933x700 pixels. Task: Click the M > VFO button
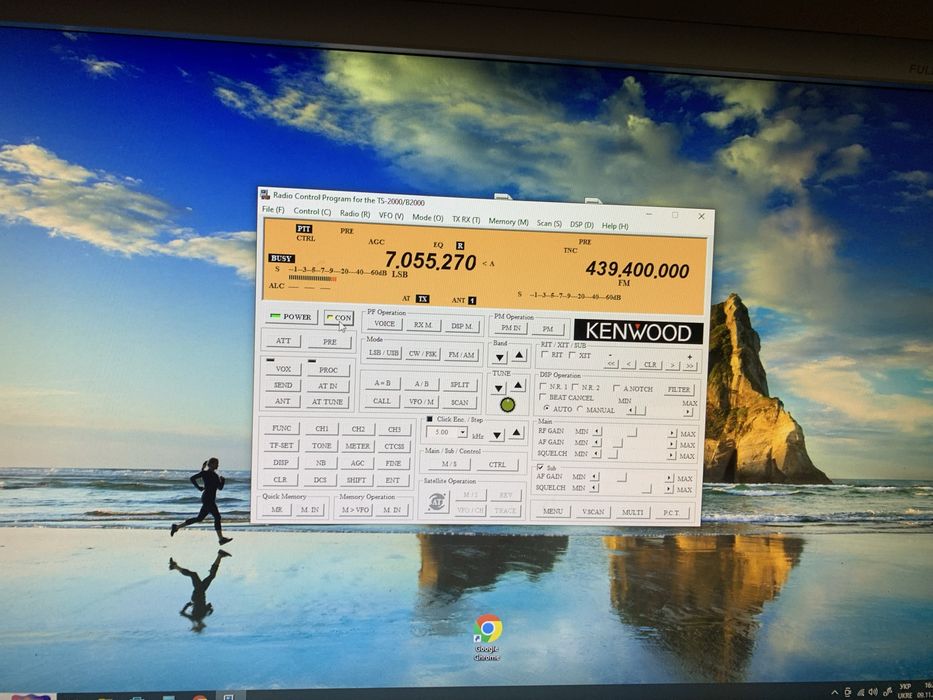pyautogui.click(x=355, y=510)
